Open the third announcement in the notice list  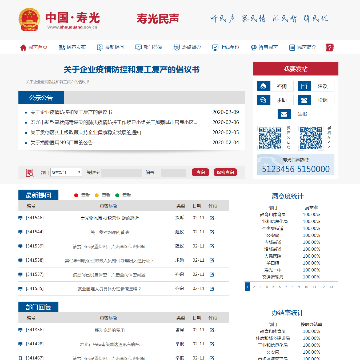click(x=86, y=133)
